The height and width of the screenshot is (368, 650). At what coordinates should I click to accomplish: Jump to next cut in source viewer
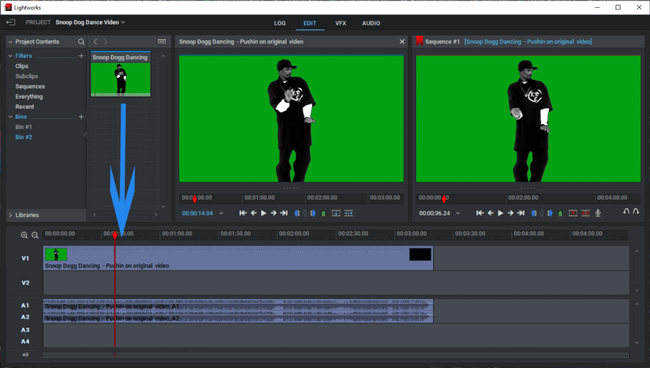284,213
